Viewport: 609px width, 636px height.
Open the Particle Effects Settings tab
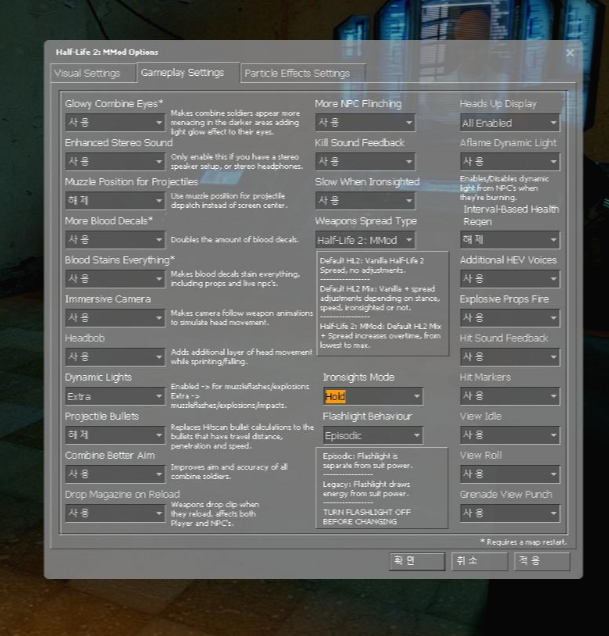pos(303,73)
